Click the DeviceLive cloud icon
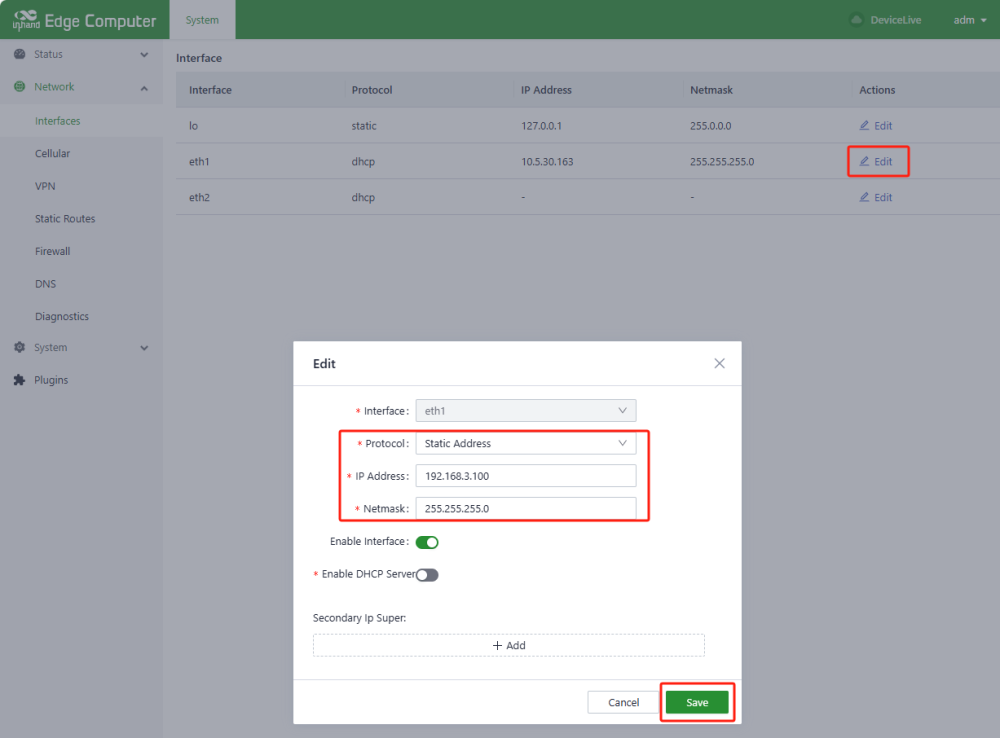 pos(856,20)
